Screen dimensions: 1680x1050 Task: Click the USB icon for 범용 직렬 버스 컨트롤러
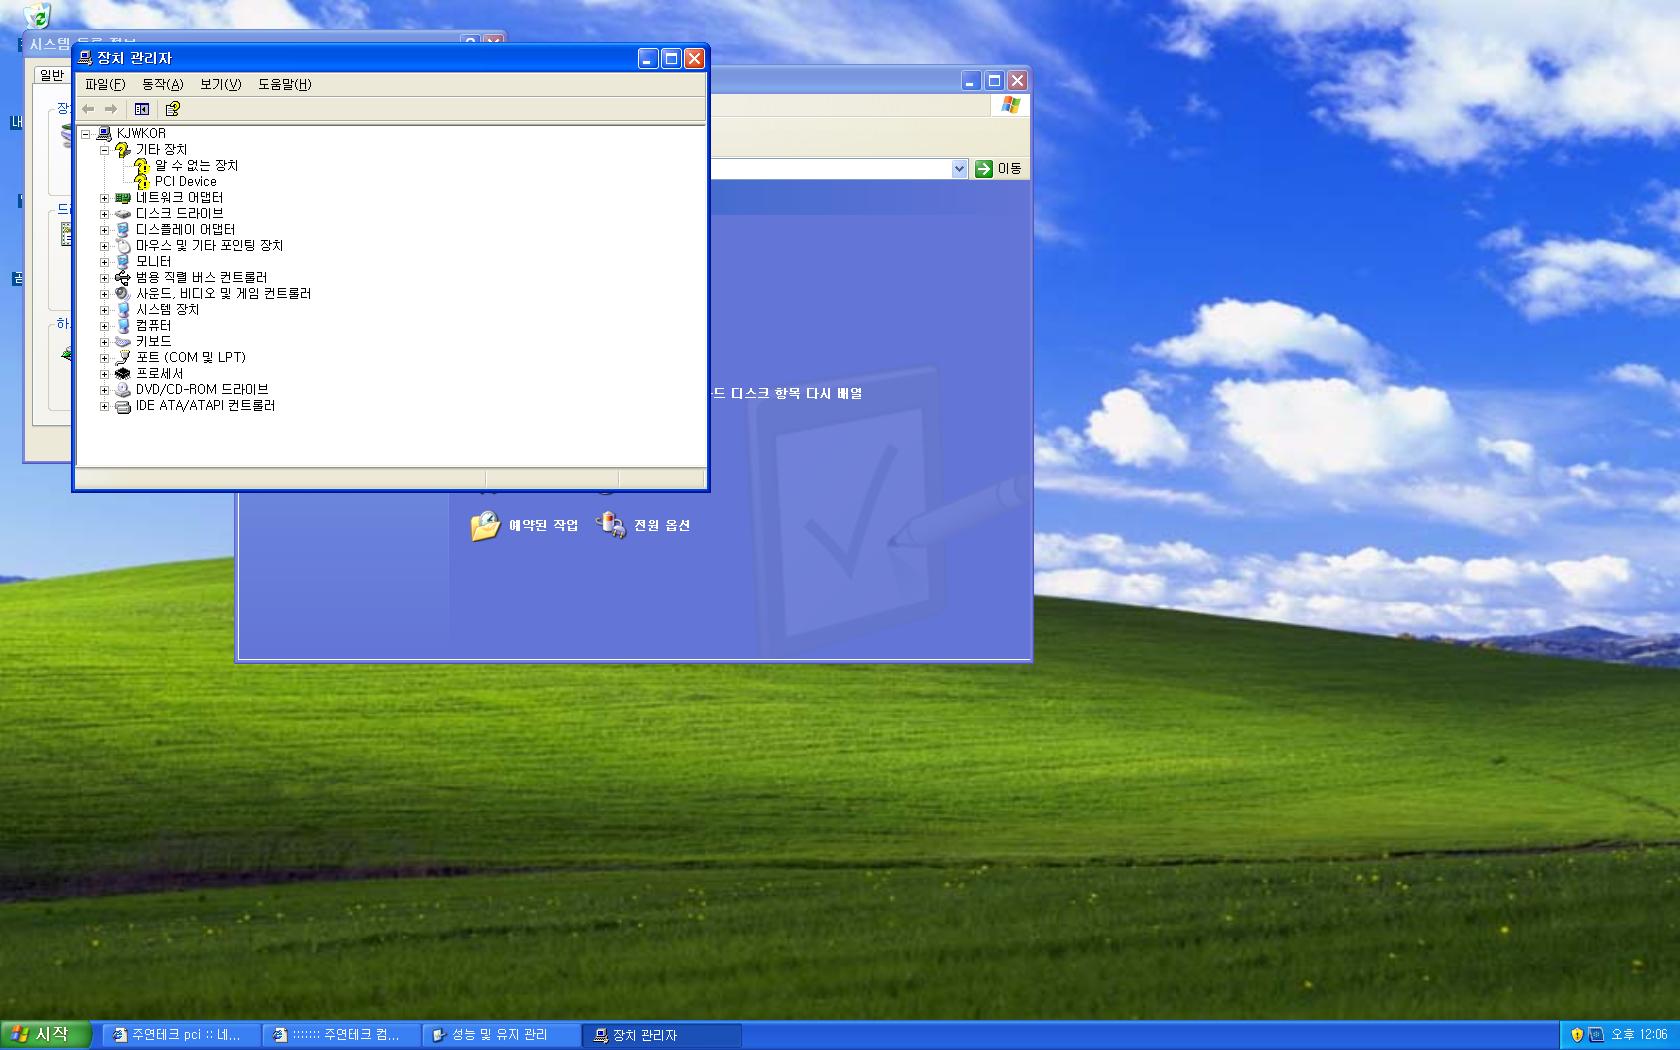click(123, 277)
